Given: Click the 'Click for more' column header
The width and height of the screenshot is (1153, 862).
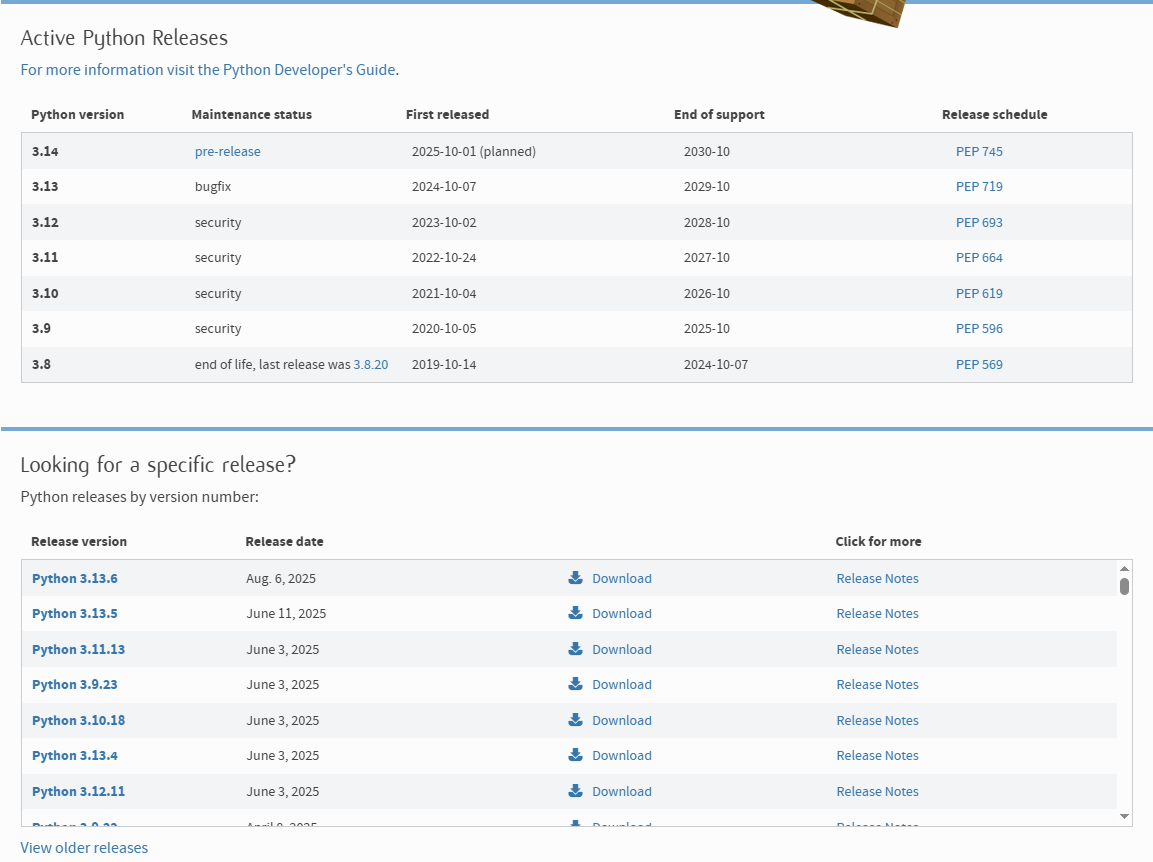Looking at the screenshot, I should pyautogui.click(x=878, y=541).
